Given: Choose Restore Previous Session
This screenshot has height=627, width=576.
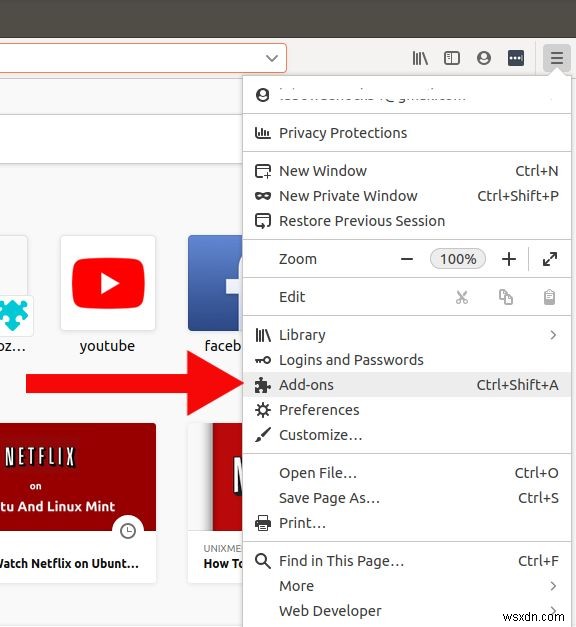Looking at the screenshot, I should 407,221.
